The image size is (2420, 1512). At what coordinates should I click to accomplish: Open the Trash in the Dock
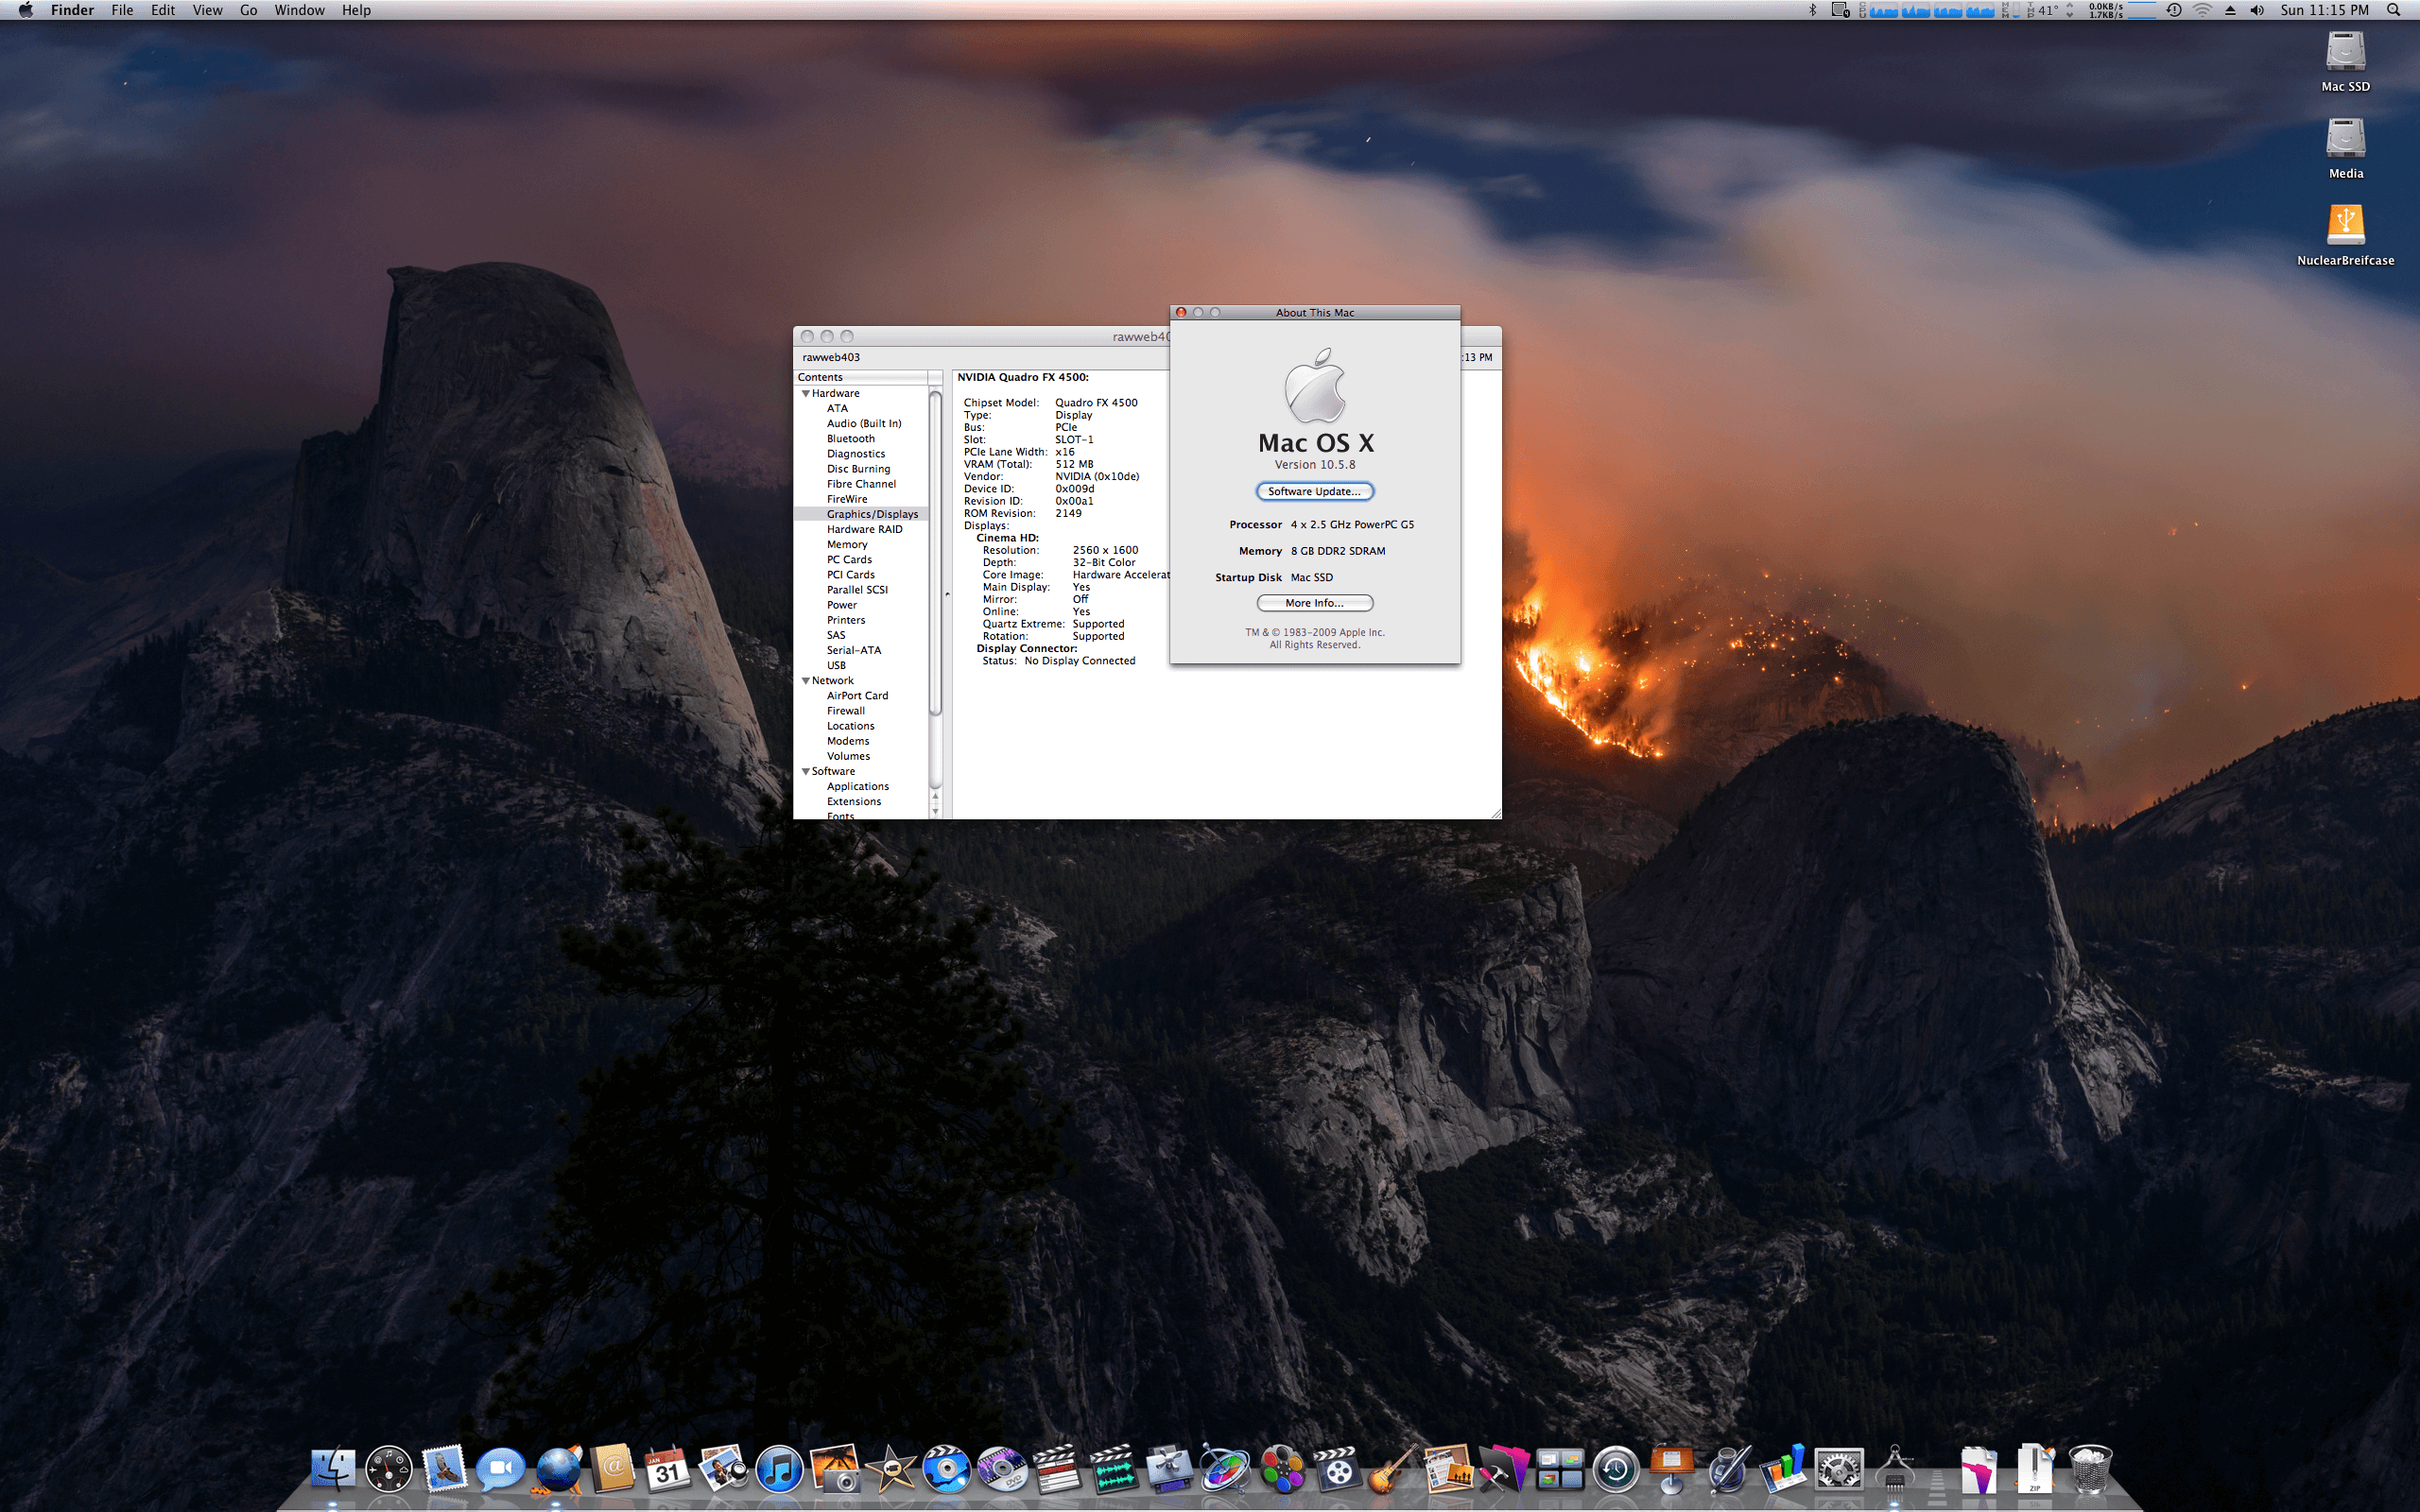(x=2090, y=1469)
